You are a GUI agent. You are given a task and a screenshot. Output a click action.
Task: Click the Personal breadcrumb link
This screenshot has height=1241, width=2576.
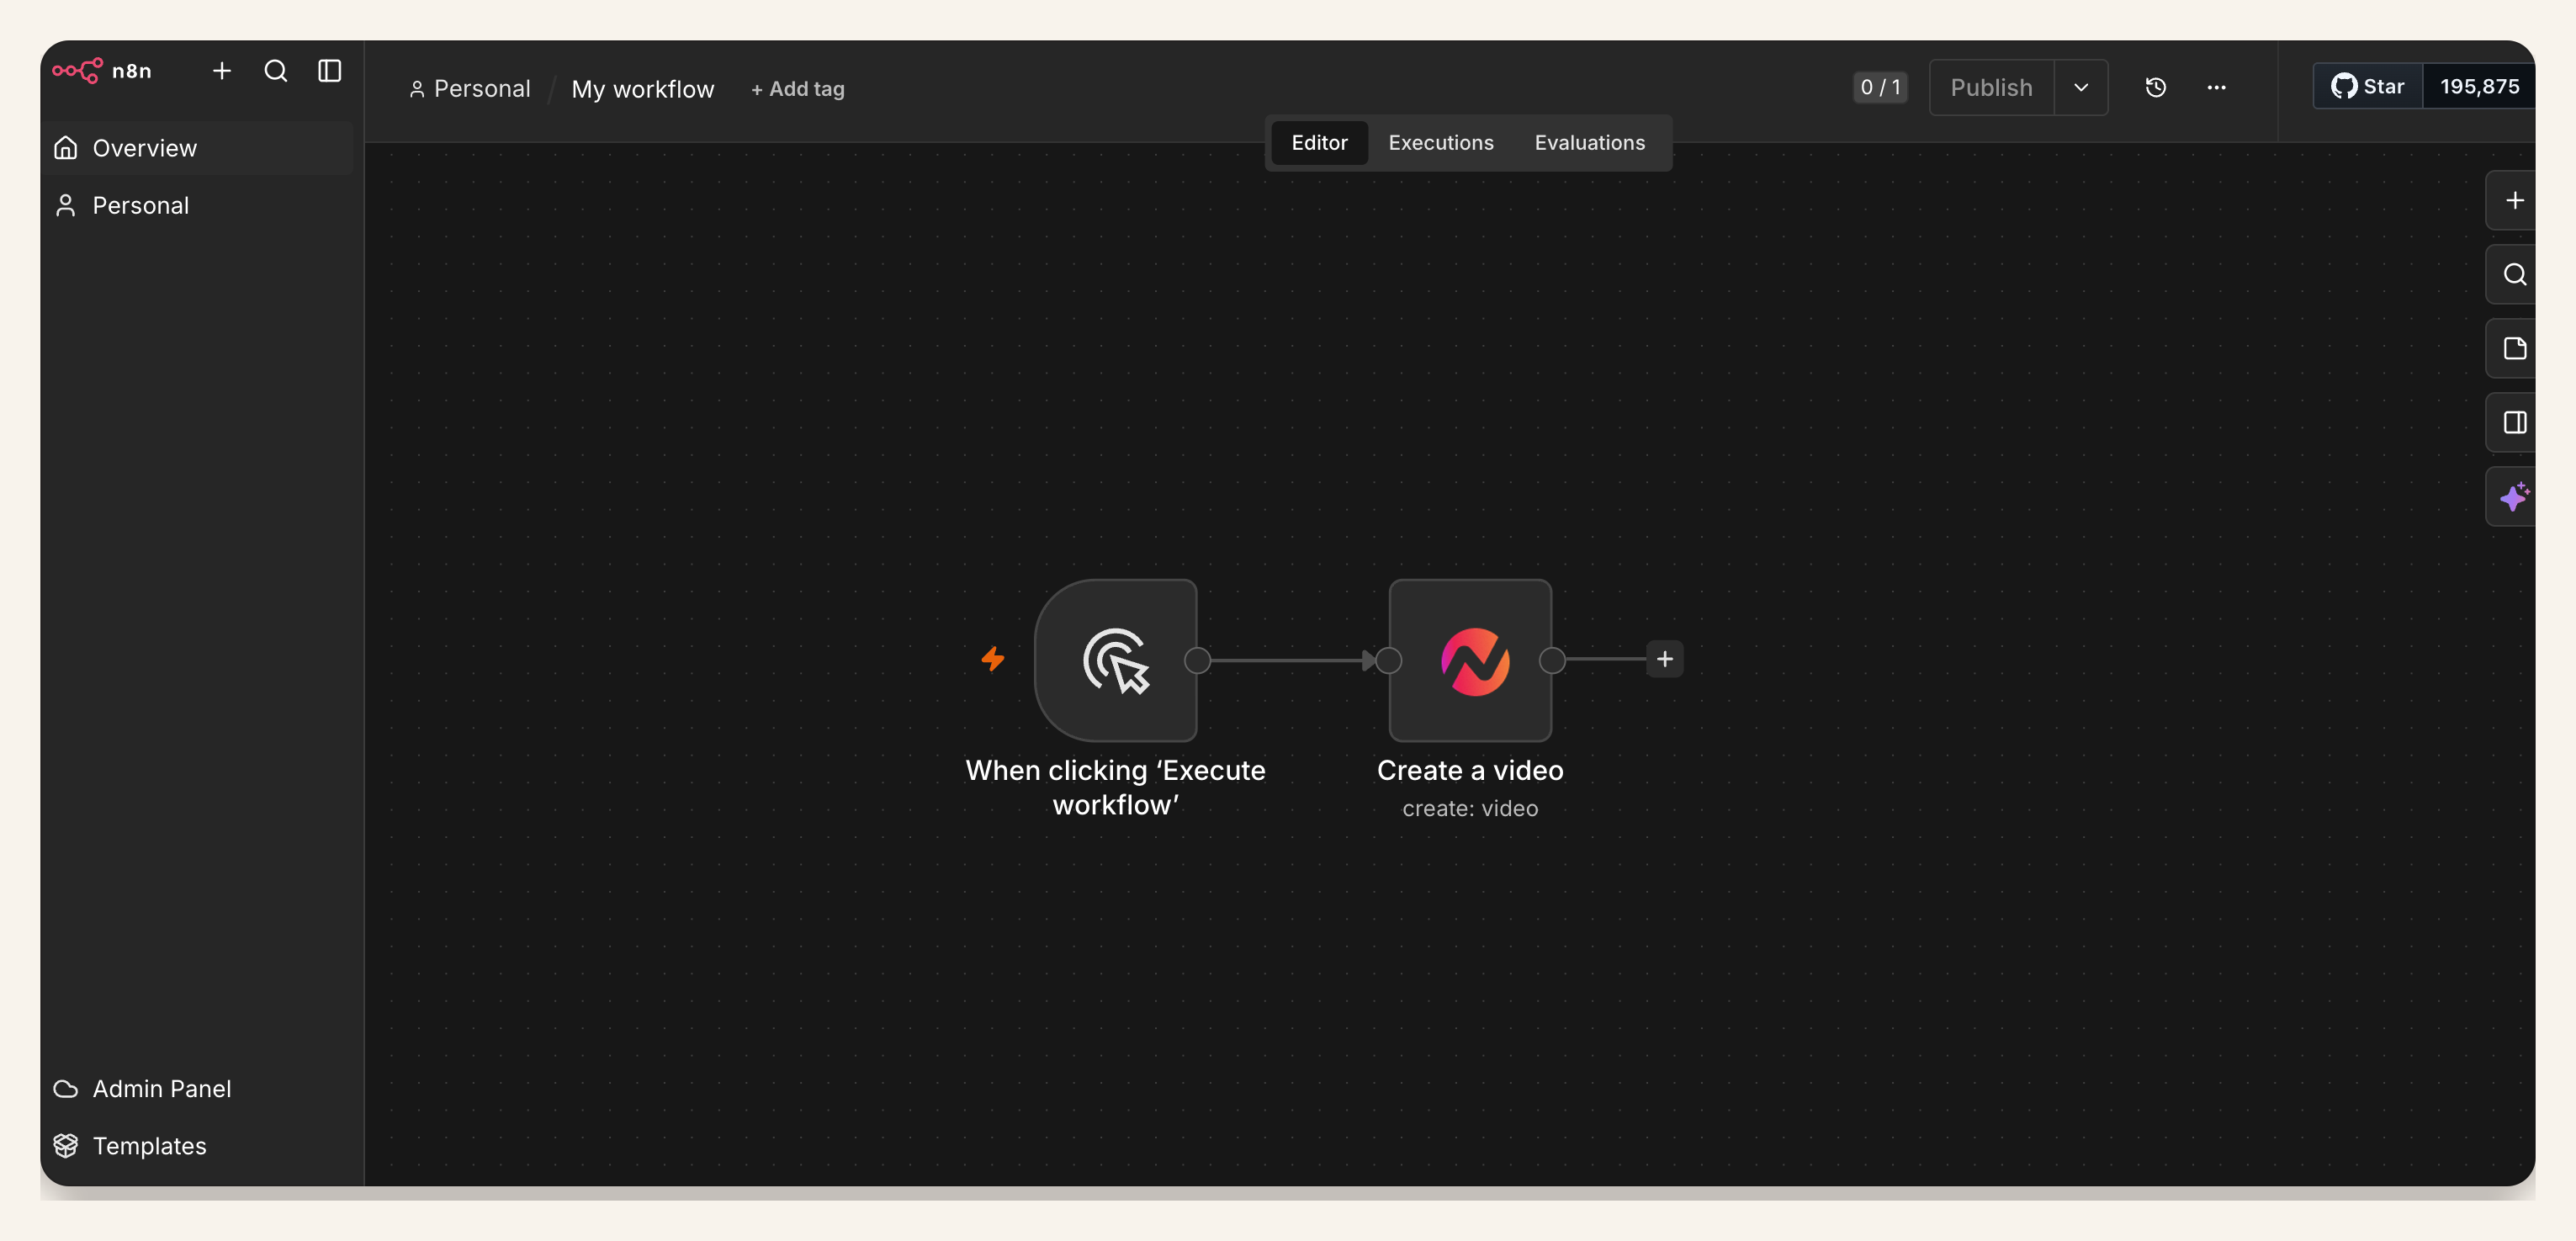pos(470,89)
